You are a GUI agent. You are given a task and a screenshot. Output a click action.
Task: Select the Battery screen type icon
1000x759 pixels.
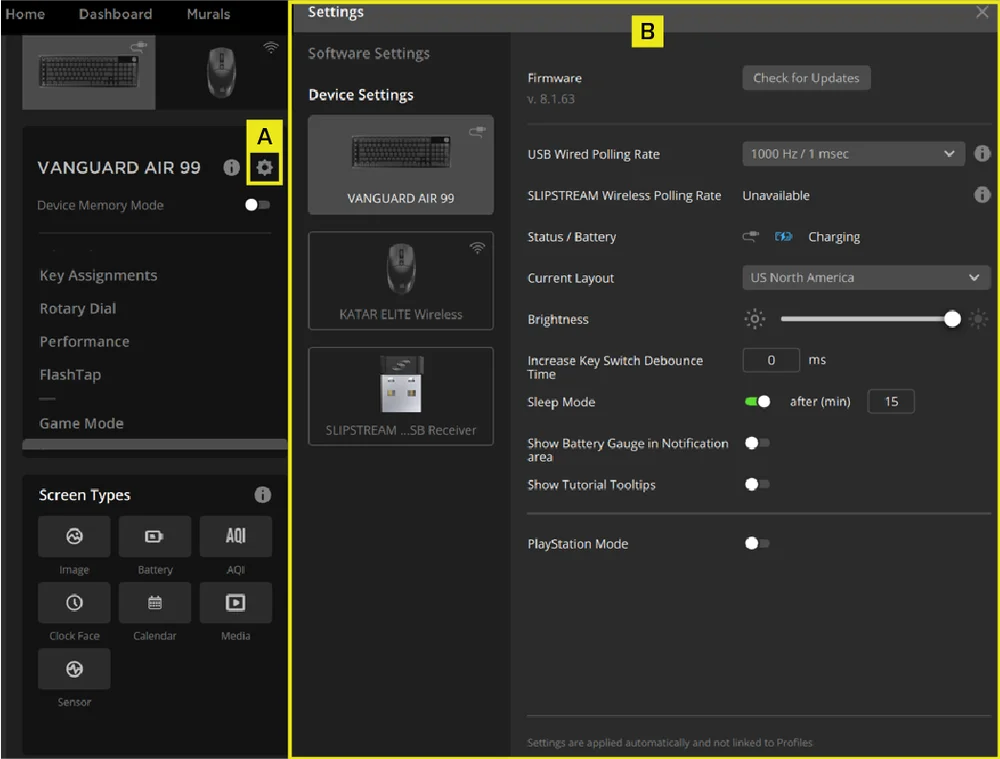coord(155,537)
